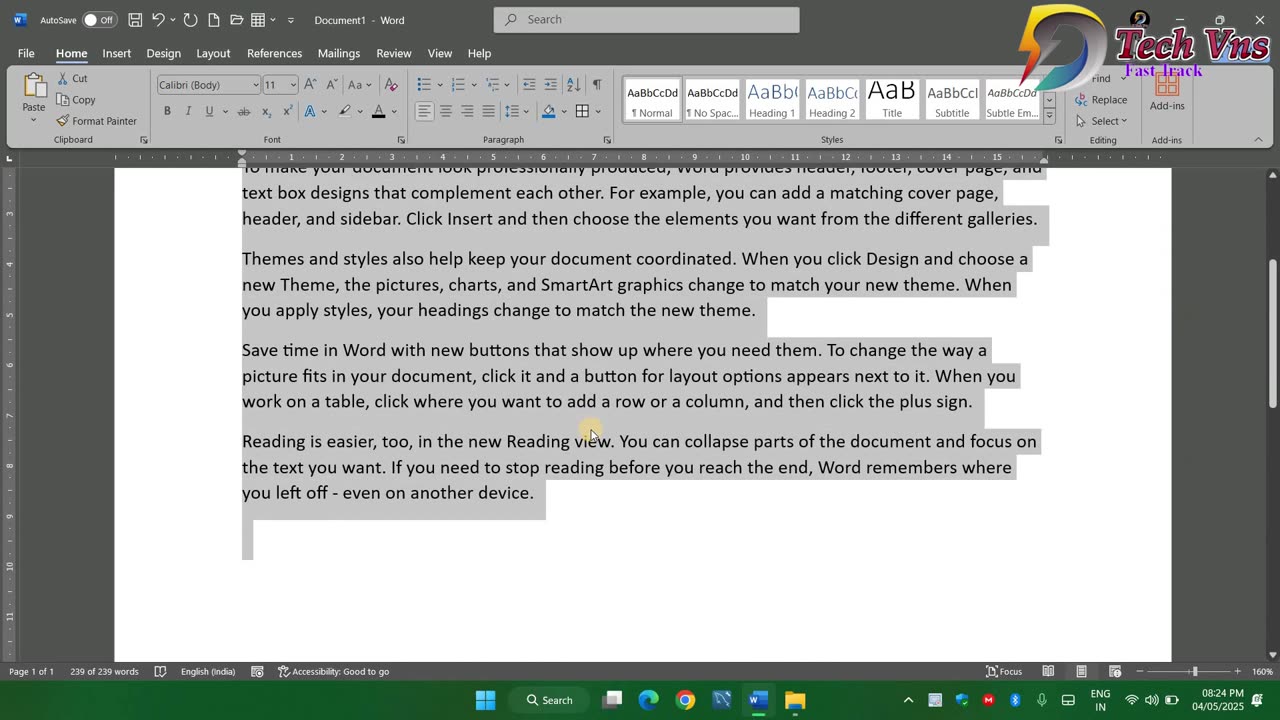Open a file via the folder icon
This screenshot has width=1280, height=720.
click(x=237, y=20)
